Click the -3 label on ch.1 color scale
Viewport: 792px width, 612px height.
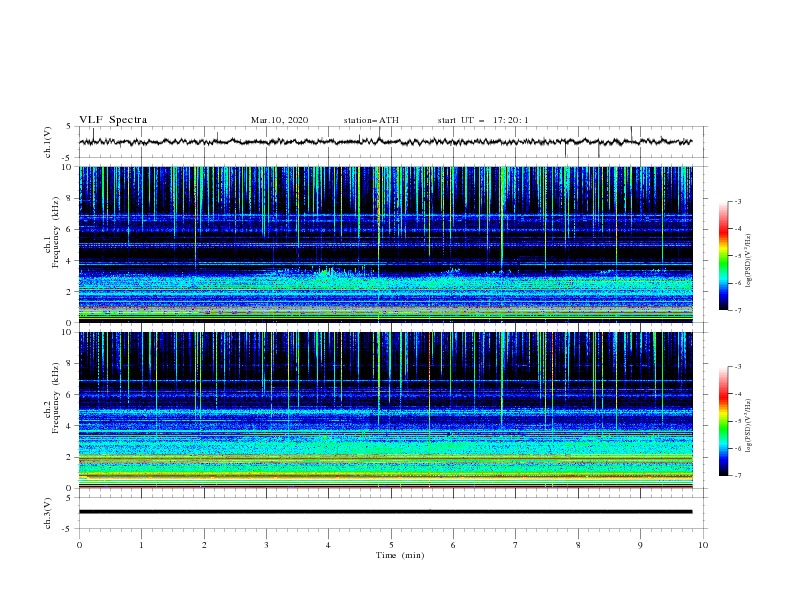738,201
